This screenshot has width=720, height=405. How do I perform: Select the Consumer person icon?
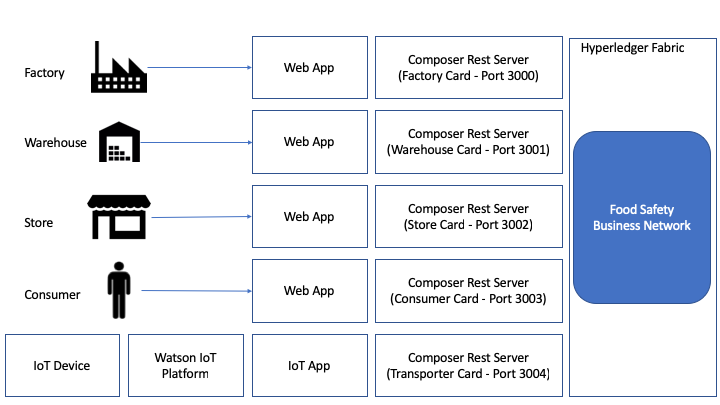coord(119,290)
